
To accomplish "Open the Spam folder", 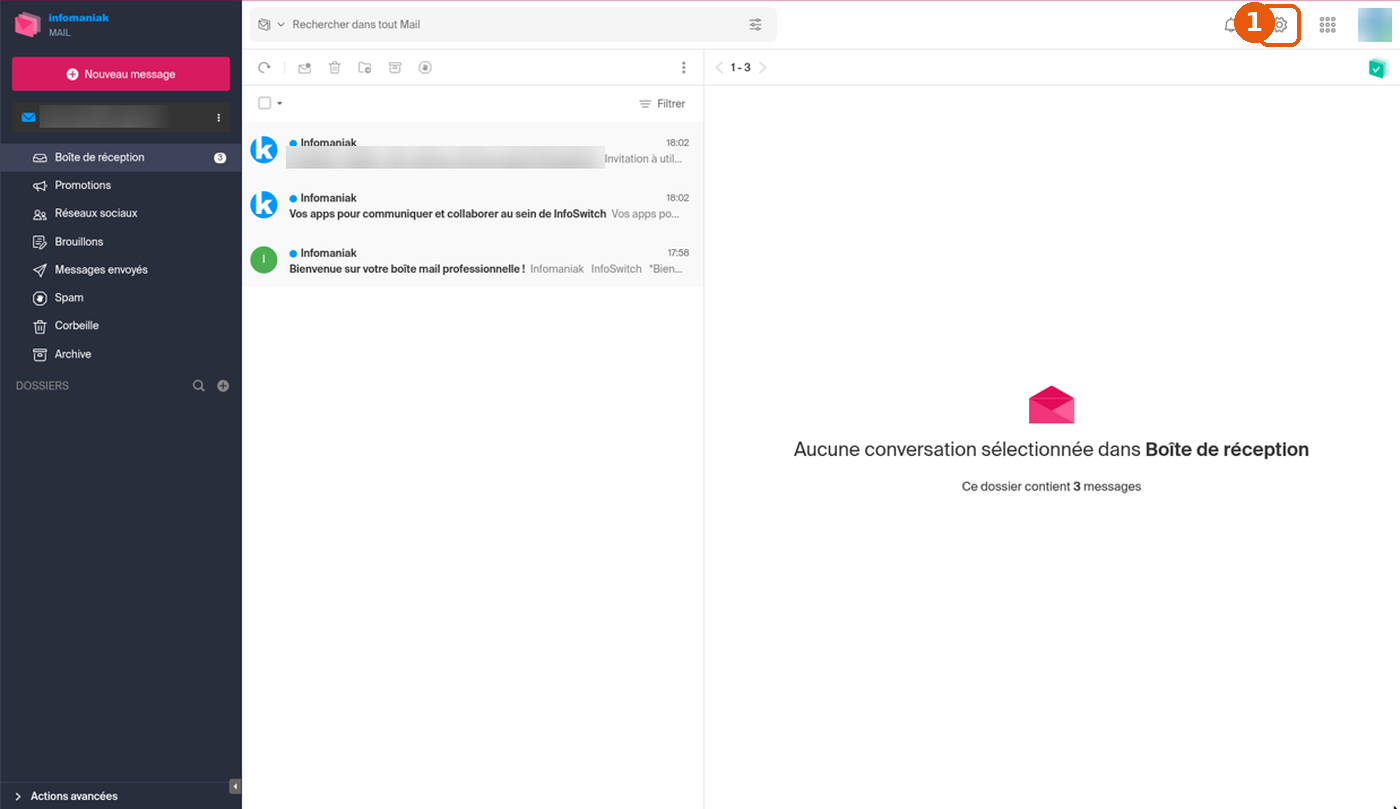I will tap(120, 298).
